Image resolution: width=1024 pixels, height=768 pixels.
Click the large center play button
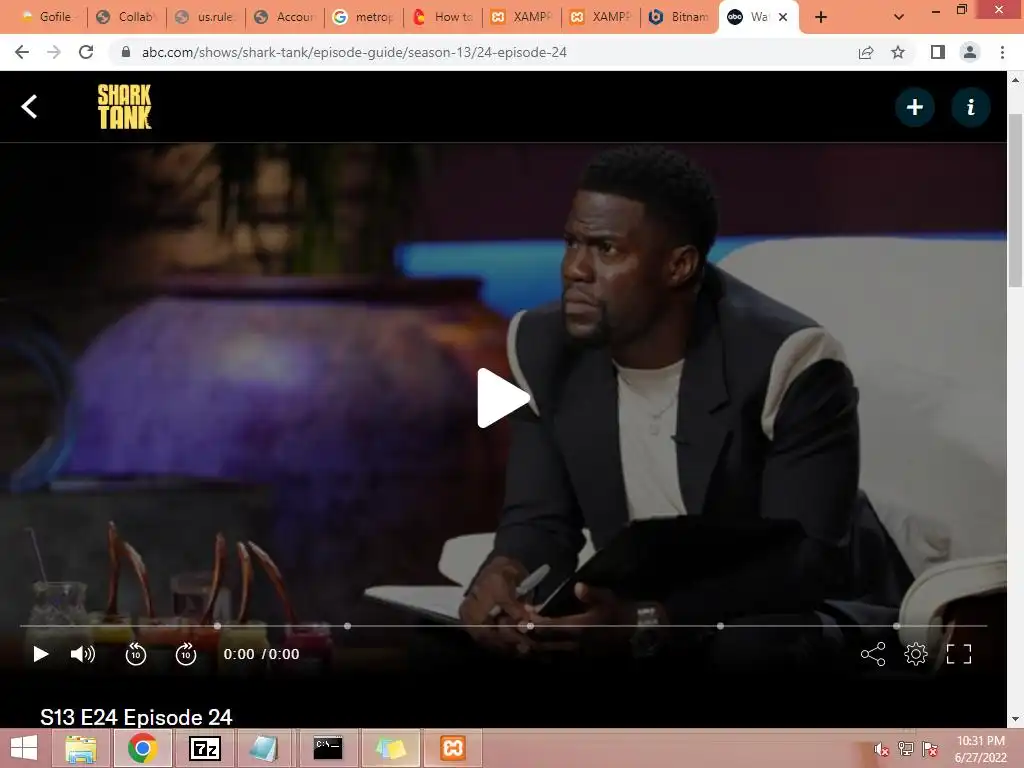tap(503, 398)
